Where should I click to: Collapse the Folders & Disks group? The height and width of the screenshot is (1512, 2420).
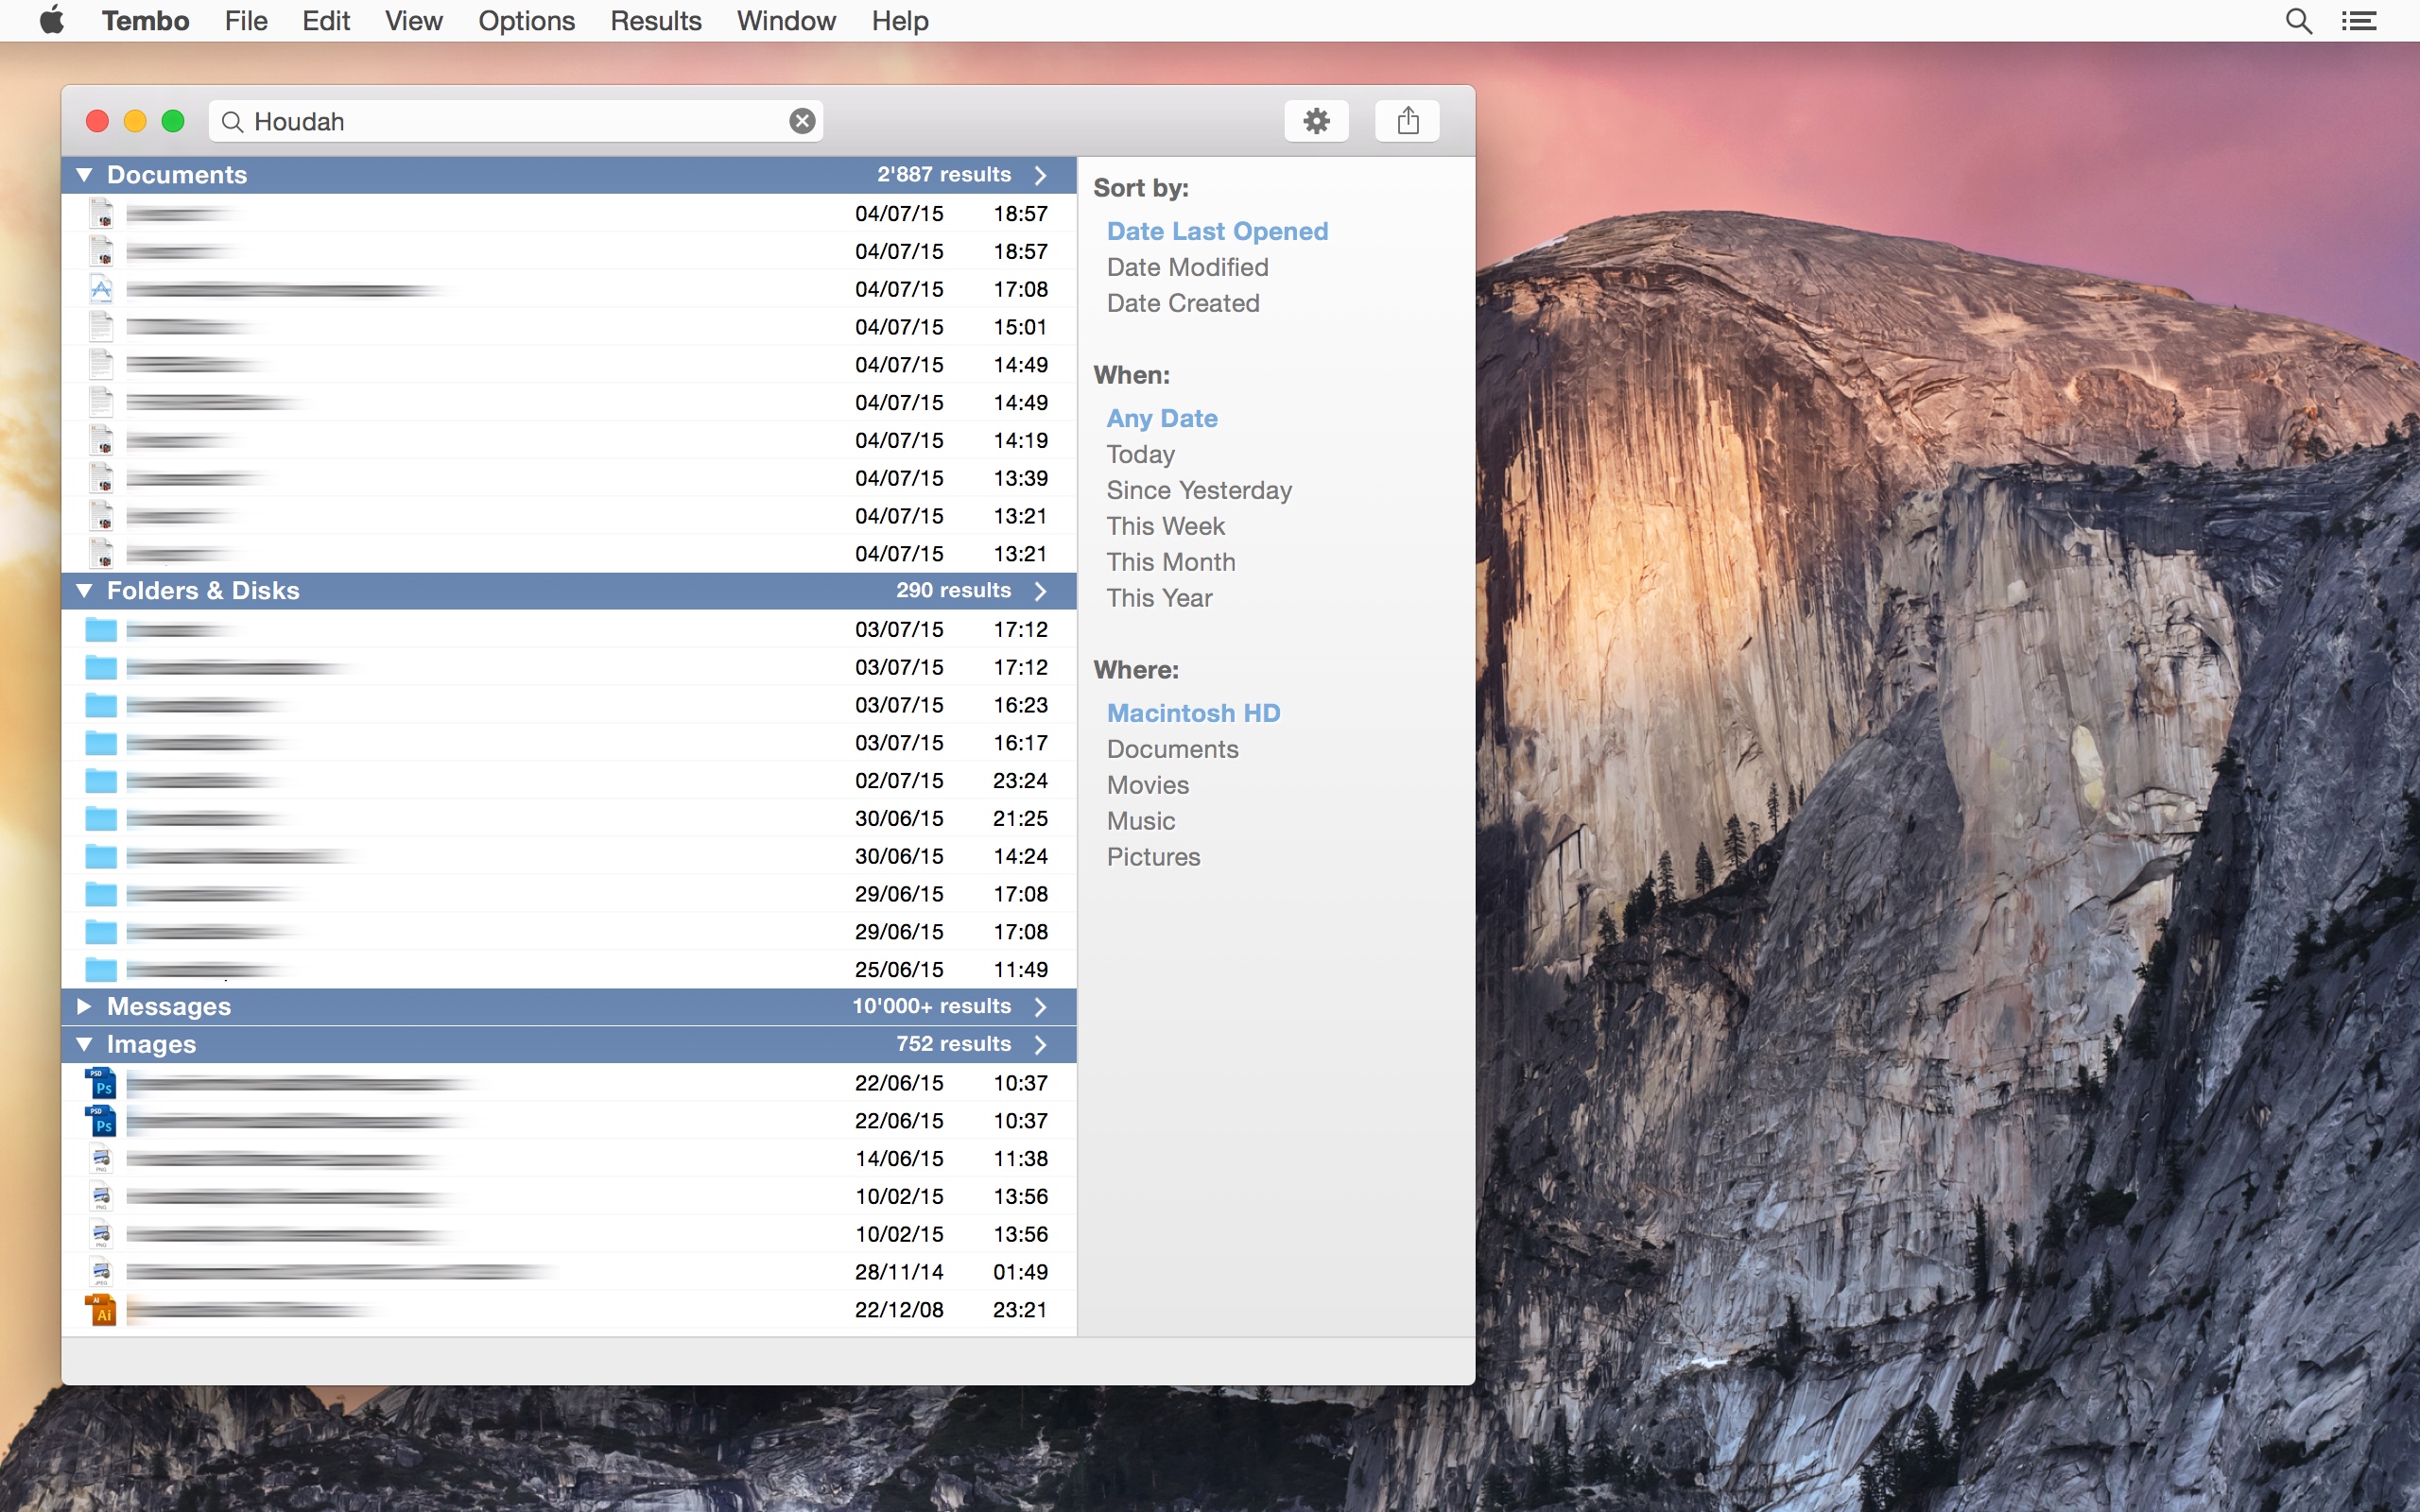click(84, 591)
